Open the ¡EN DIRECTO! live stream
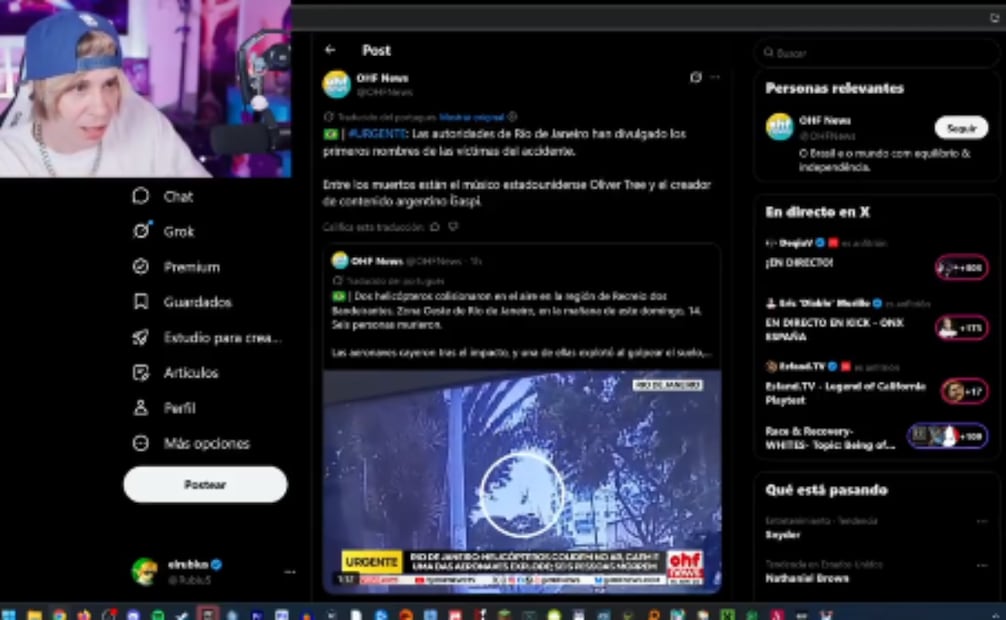 point(799,263)
